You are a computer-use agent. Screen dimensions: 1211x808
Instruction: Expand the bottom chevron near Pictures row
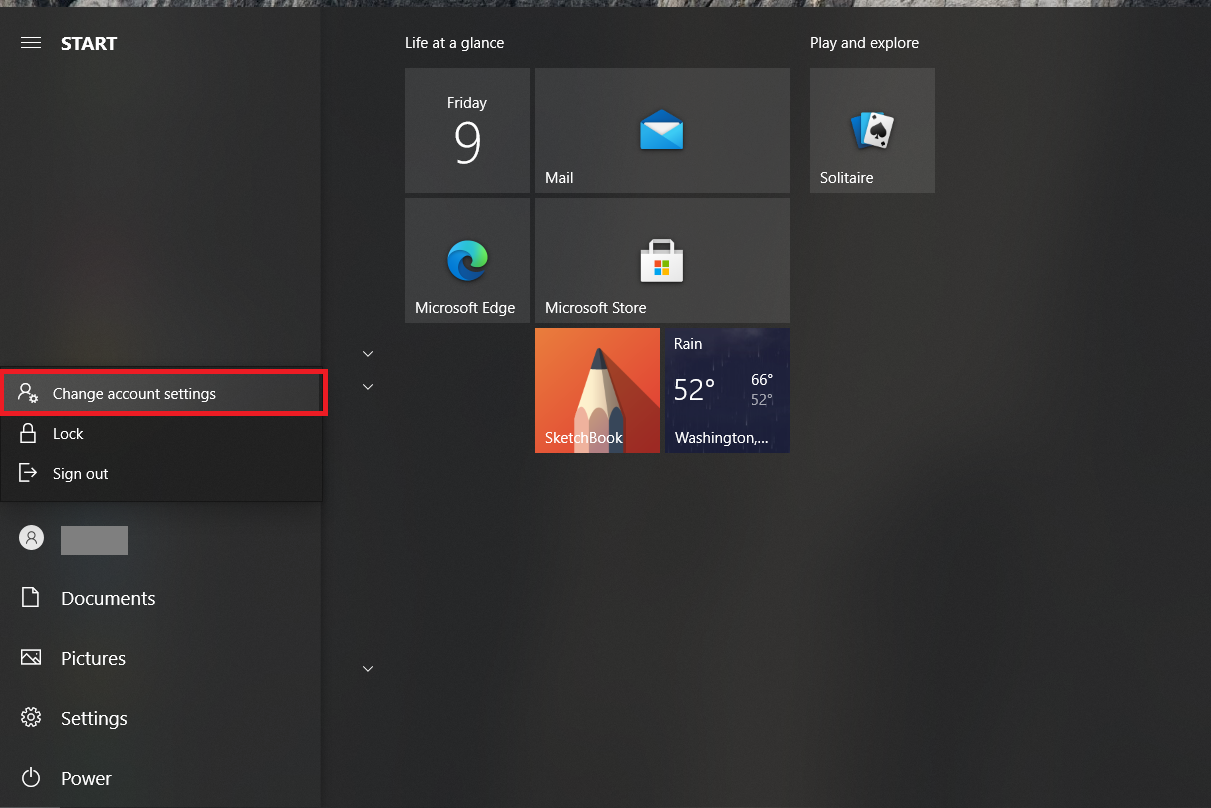tap(367, 668)
